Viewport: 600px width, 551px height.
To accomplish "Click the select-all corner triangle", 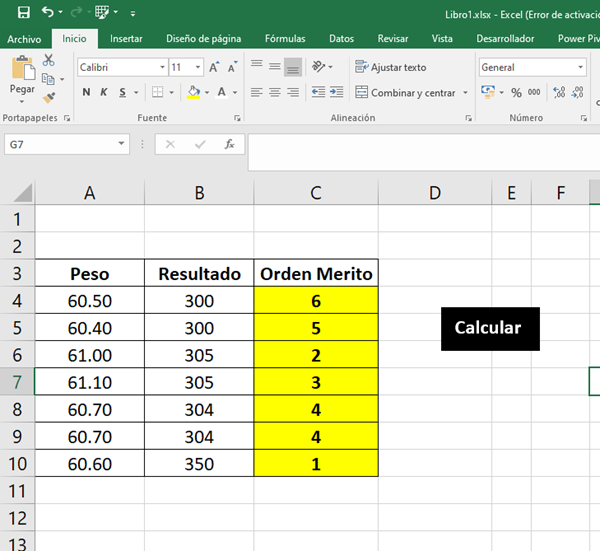I will click(23, 193).
